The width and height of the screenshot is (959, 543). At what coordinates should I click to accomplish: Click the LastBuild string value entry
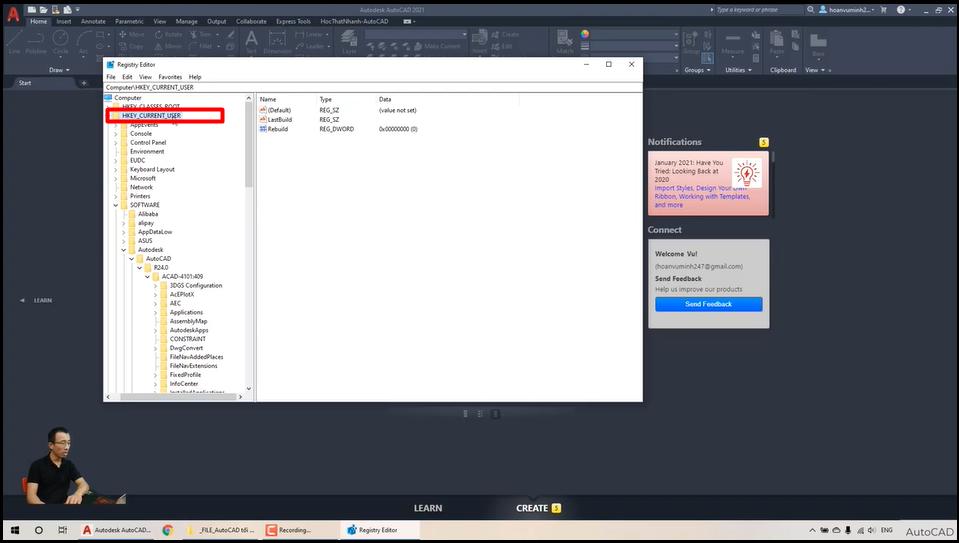pyautogui.click(x=280, y=120)
